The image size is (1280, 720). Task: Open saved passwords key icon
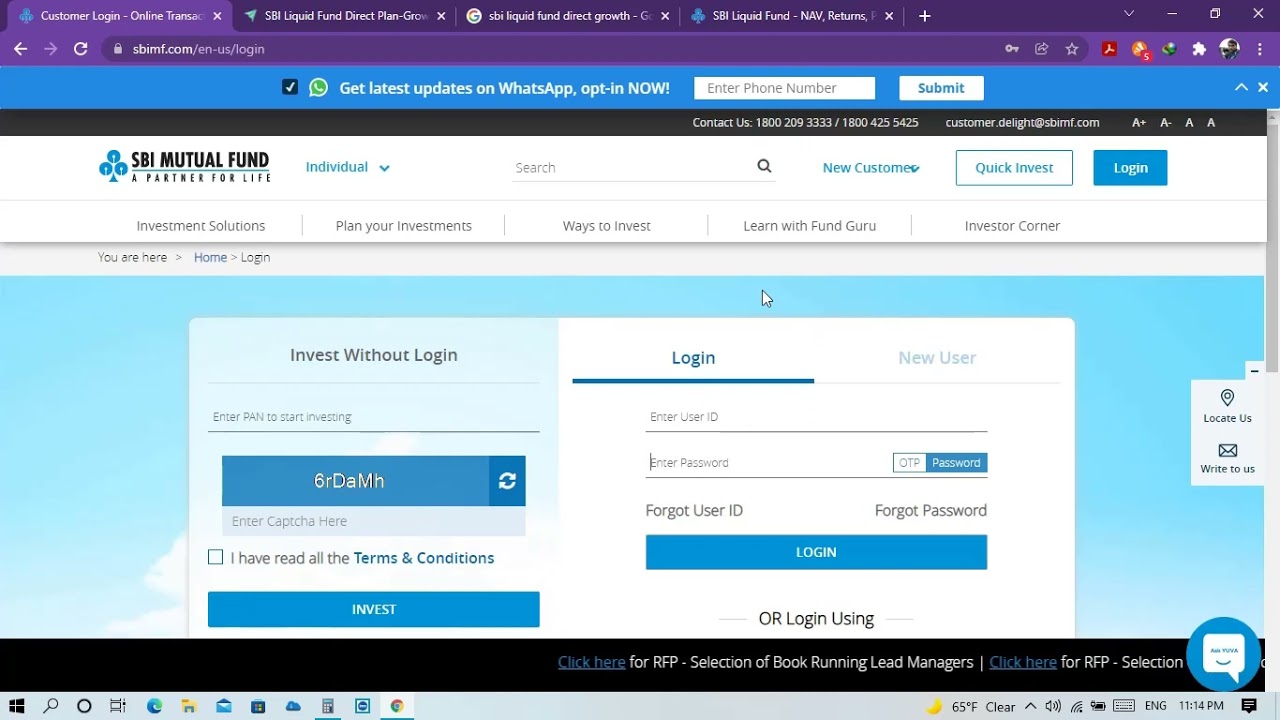click(1012, 48)
